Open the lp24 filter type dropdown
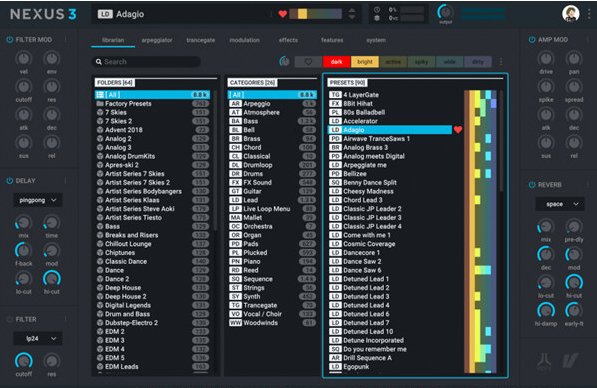This screenshot has width=597, height=388. click(38, 339)
